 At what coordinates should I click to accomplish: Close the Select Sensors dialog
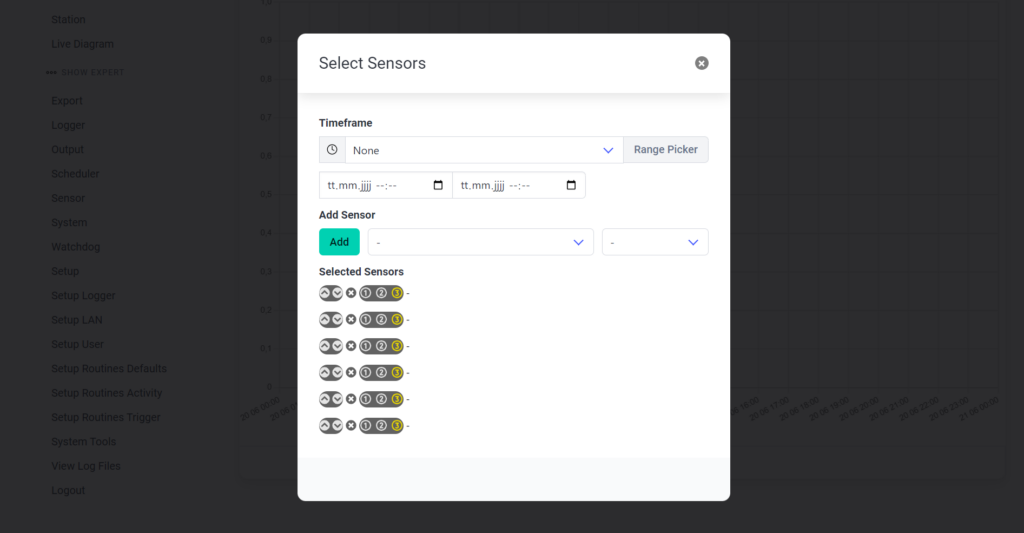(x=701, y=63)
